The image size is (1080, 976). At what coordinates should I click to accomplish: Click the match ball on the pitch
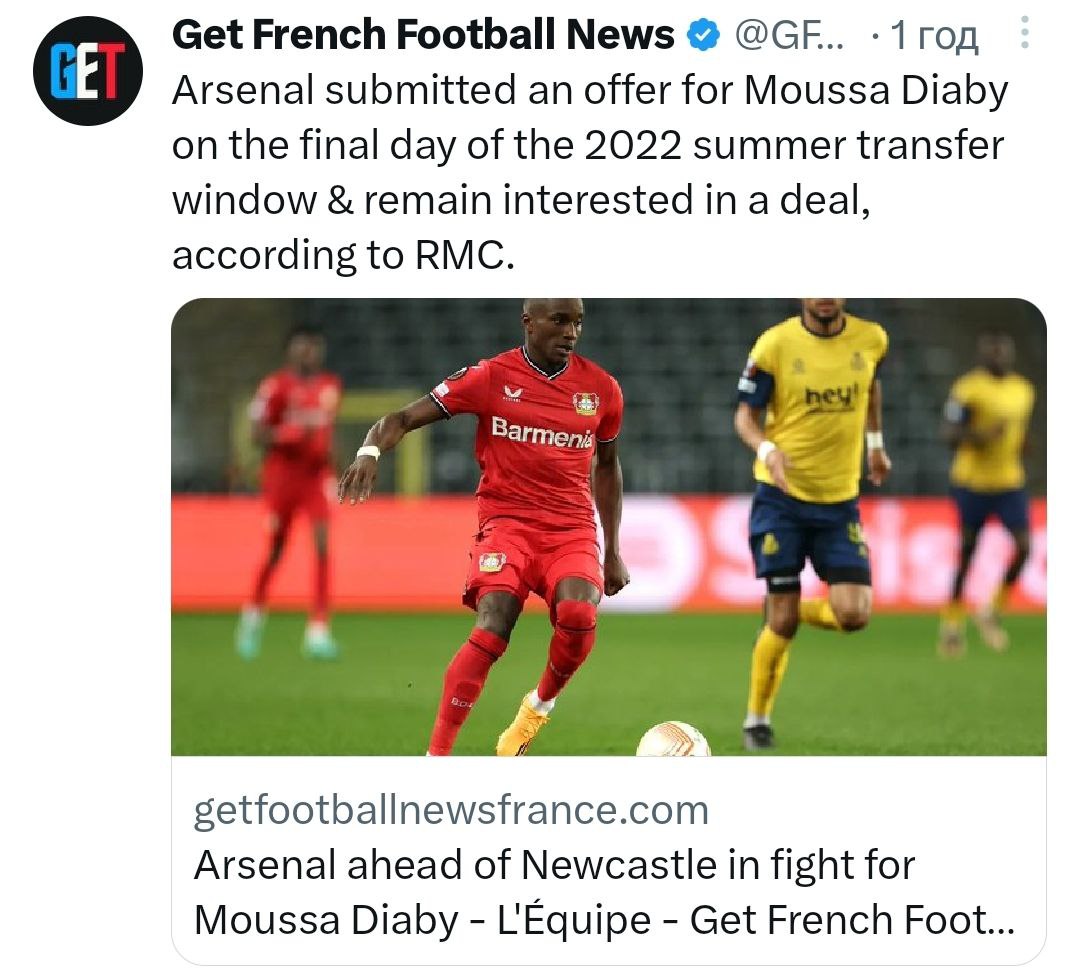673,741
